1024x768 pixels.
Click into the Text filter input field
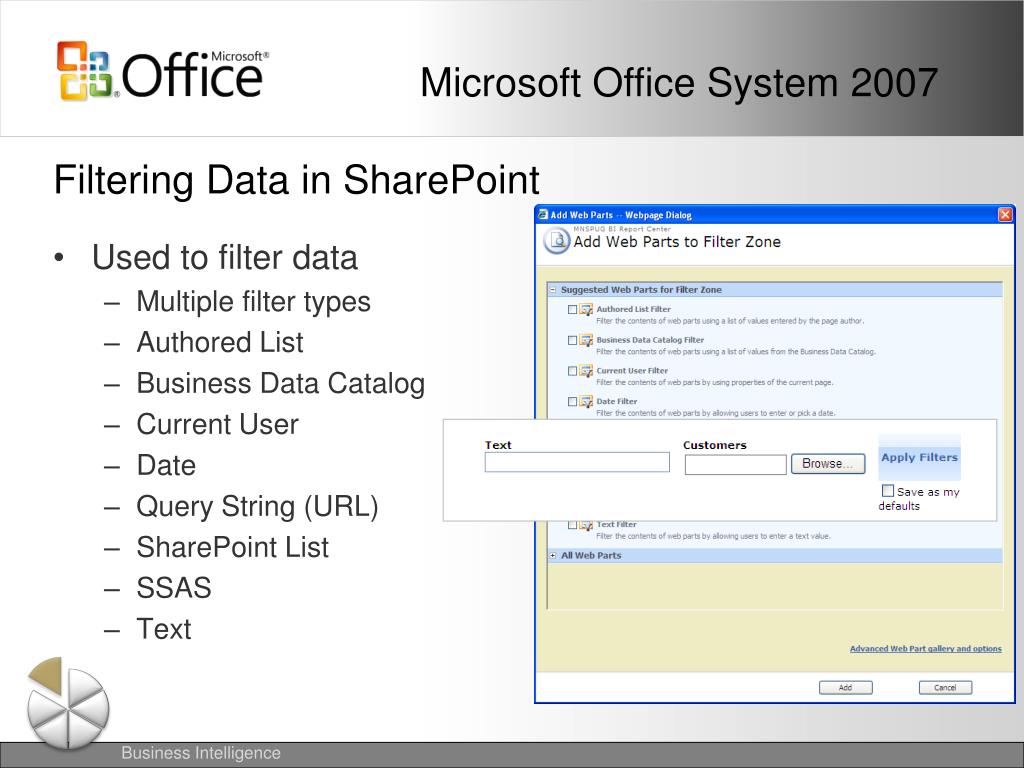pos(577,462)
